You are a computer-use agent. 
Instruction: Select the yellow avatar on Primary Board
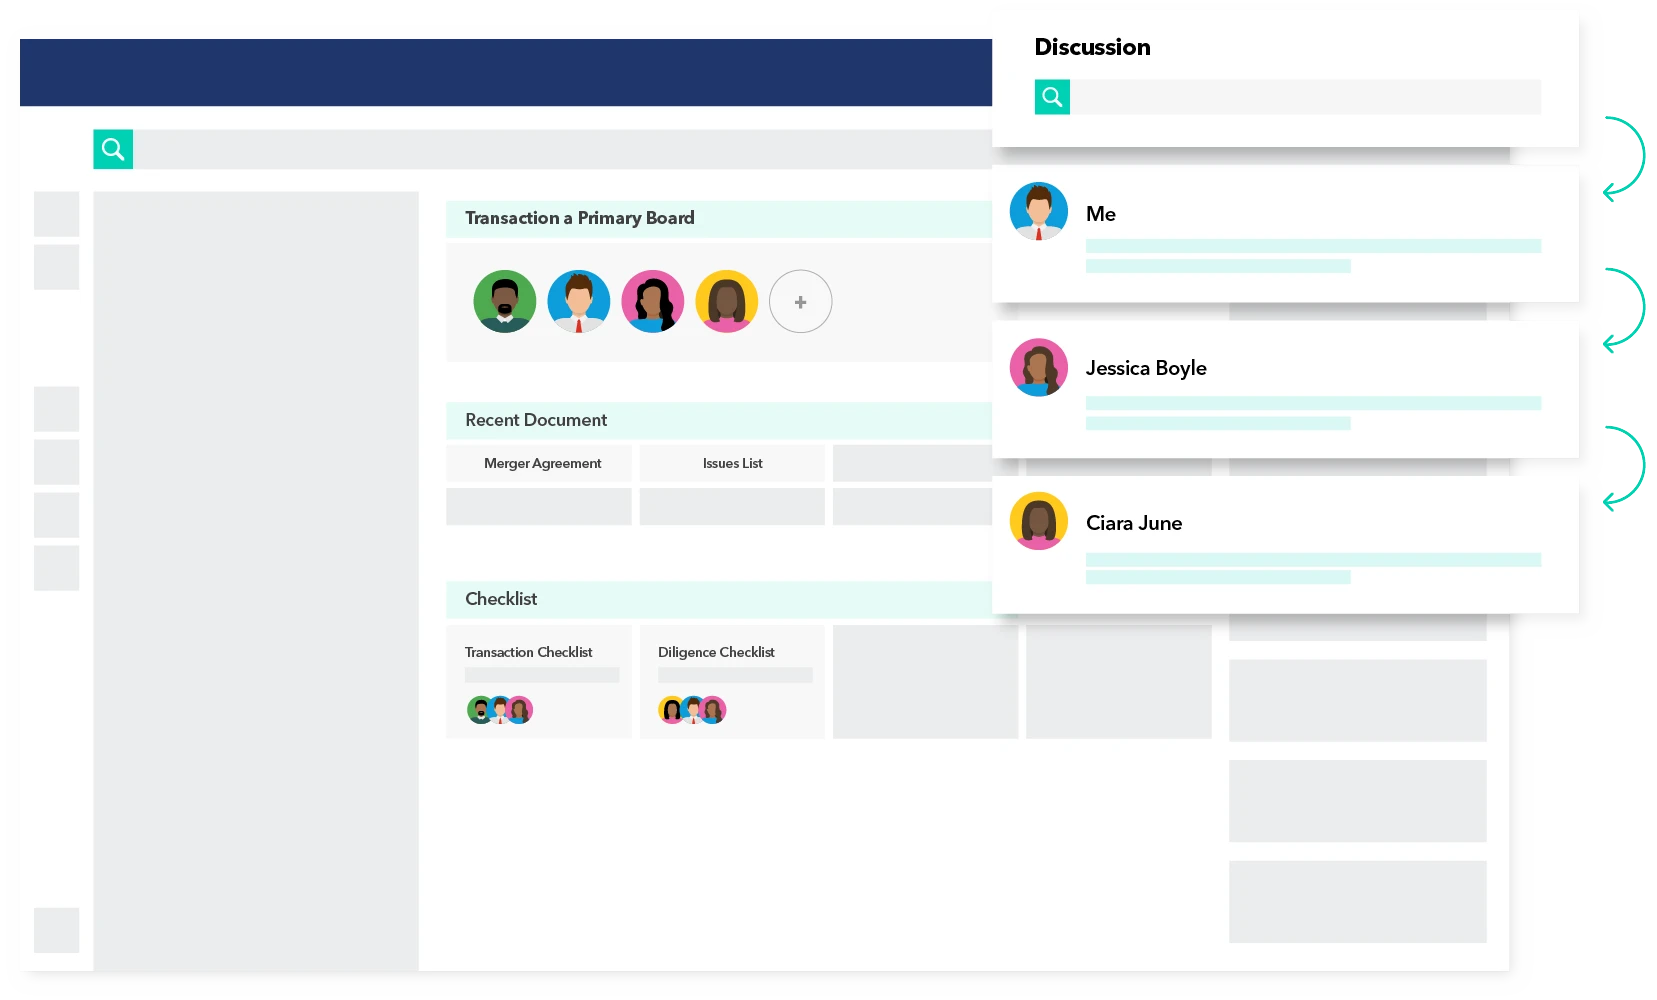tap(727, 301)
